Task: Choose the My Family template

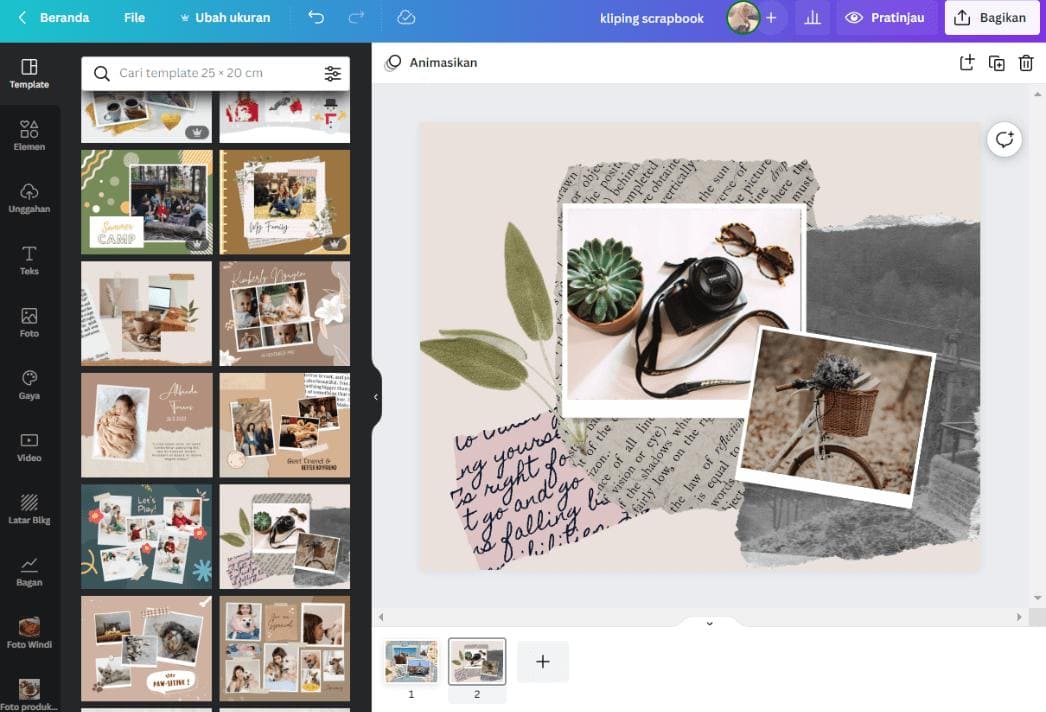Action: (285, 202)
